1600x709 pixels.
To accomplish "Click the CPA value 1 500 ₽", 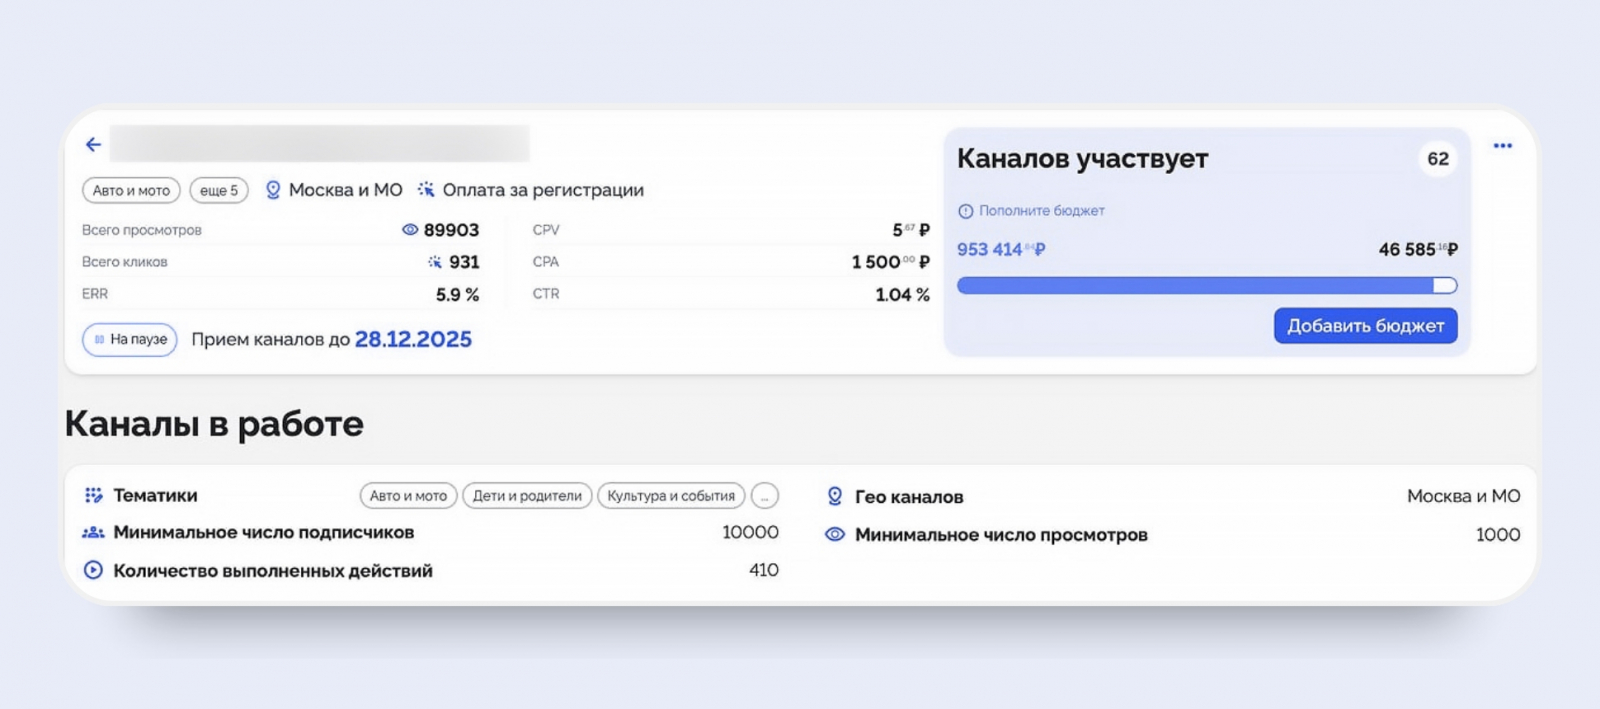I will click(x=890, y=262).
